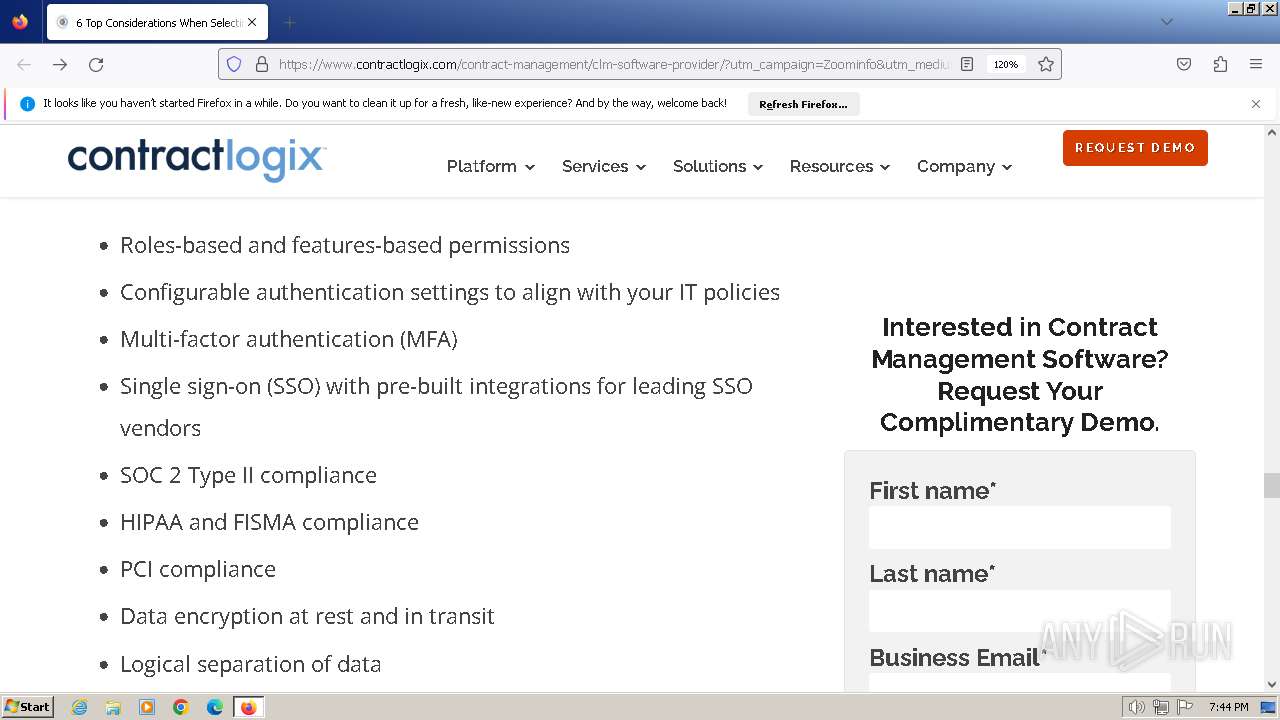
Task: Save page to Pocket icon
Action: [1184, 64]
